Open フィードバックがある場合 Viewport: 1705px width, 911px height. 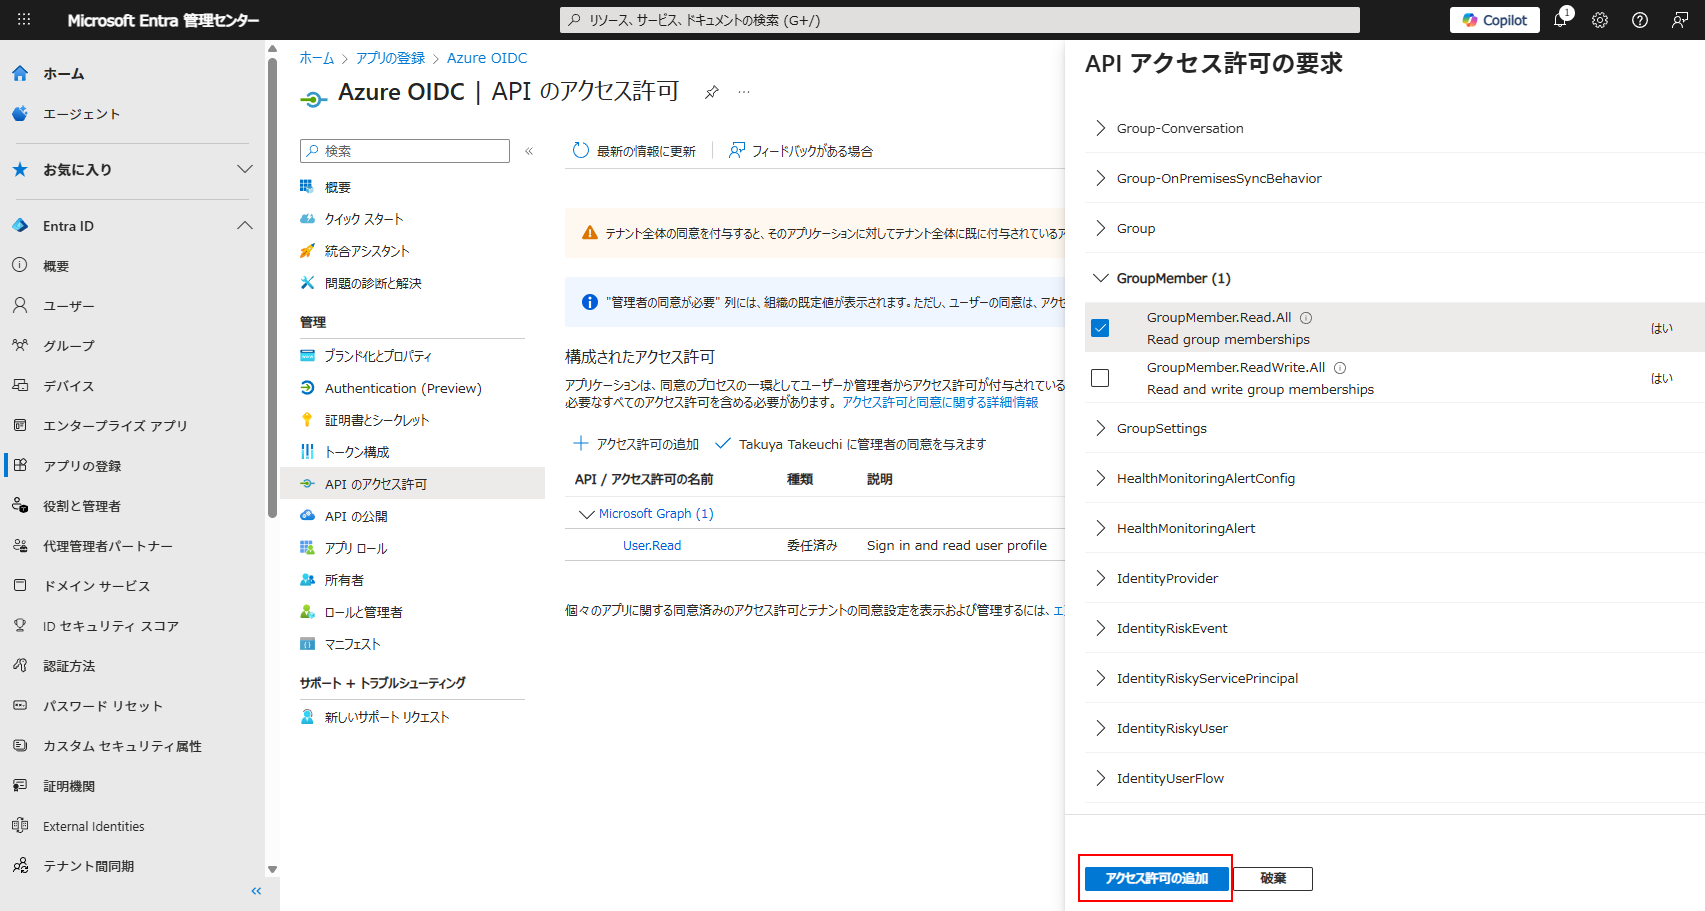coord(801,151)
